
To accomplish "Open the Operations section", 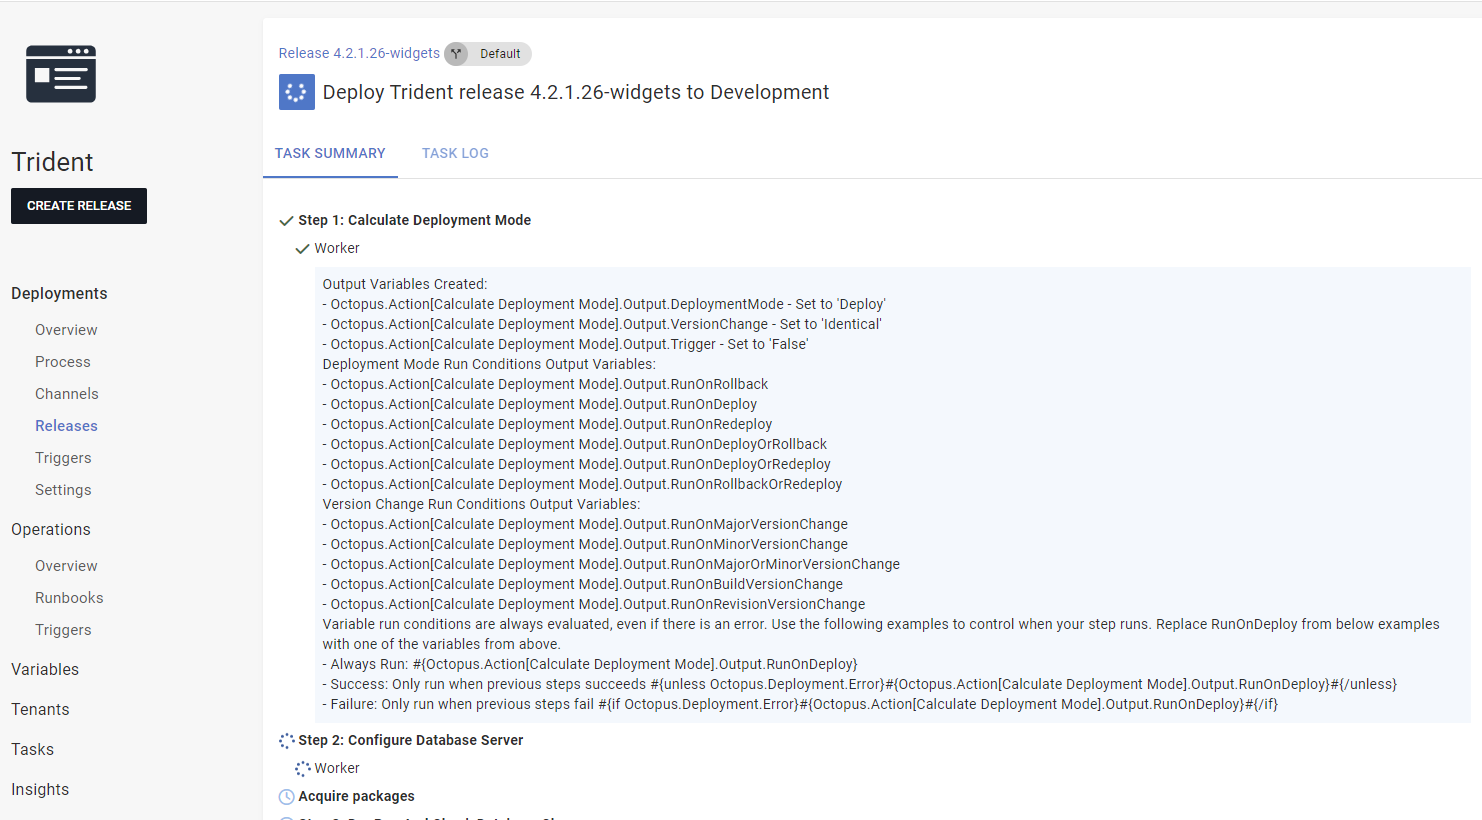I will (51, 529).
